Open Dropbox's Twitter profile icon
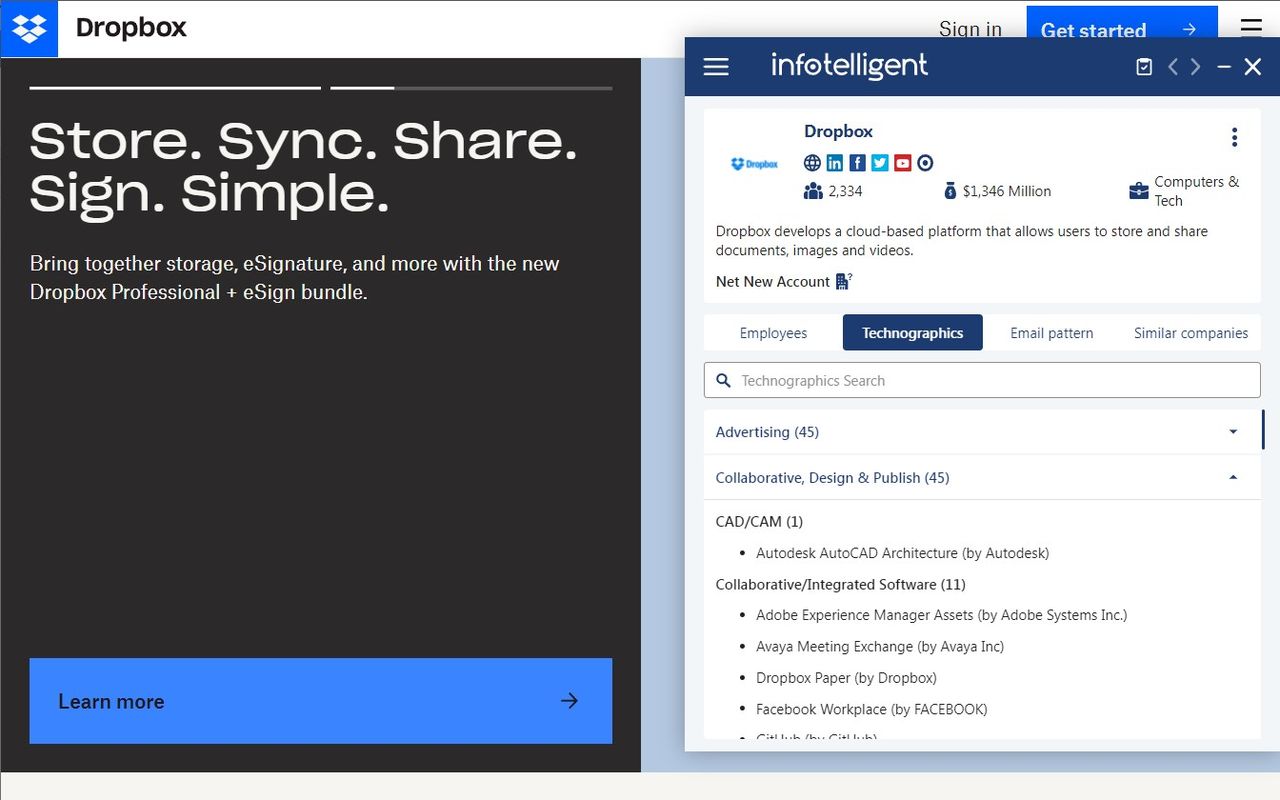1280x800 pixels. coord(880,163)
